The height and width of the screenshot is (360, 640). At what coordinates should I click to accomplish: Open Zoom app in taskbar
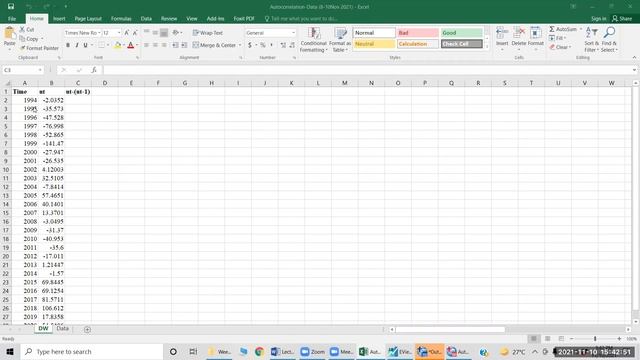[312, 351]
